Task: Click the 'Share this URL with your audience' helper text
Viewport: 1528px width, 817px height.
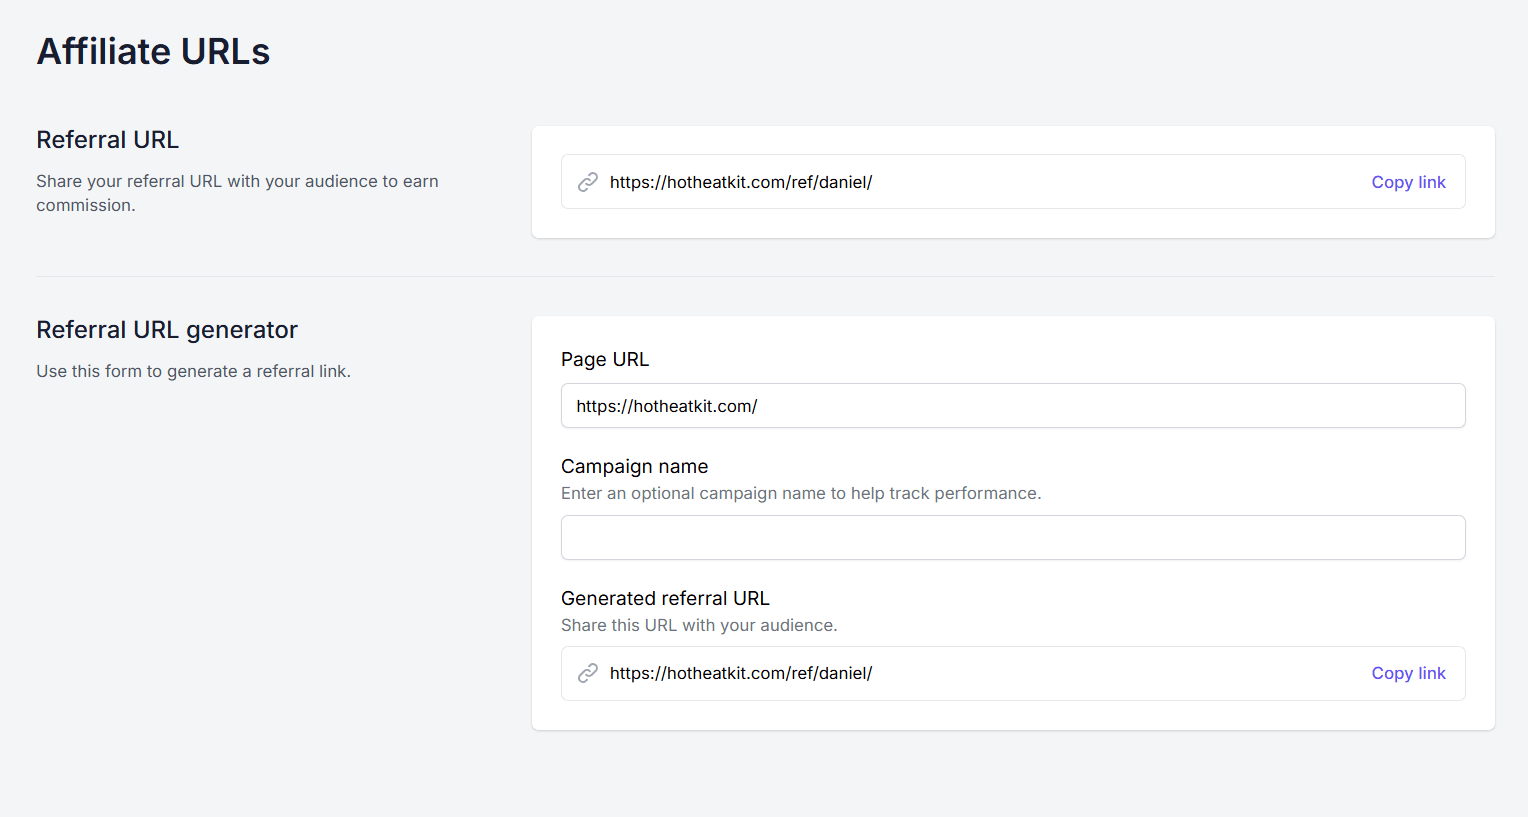Action: point(698,625)
